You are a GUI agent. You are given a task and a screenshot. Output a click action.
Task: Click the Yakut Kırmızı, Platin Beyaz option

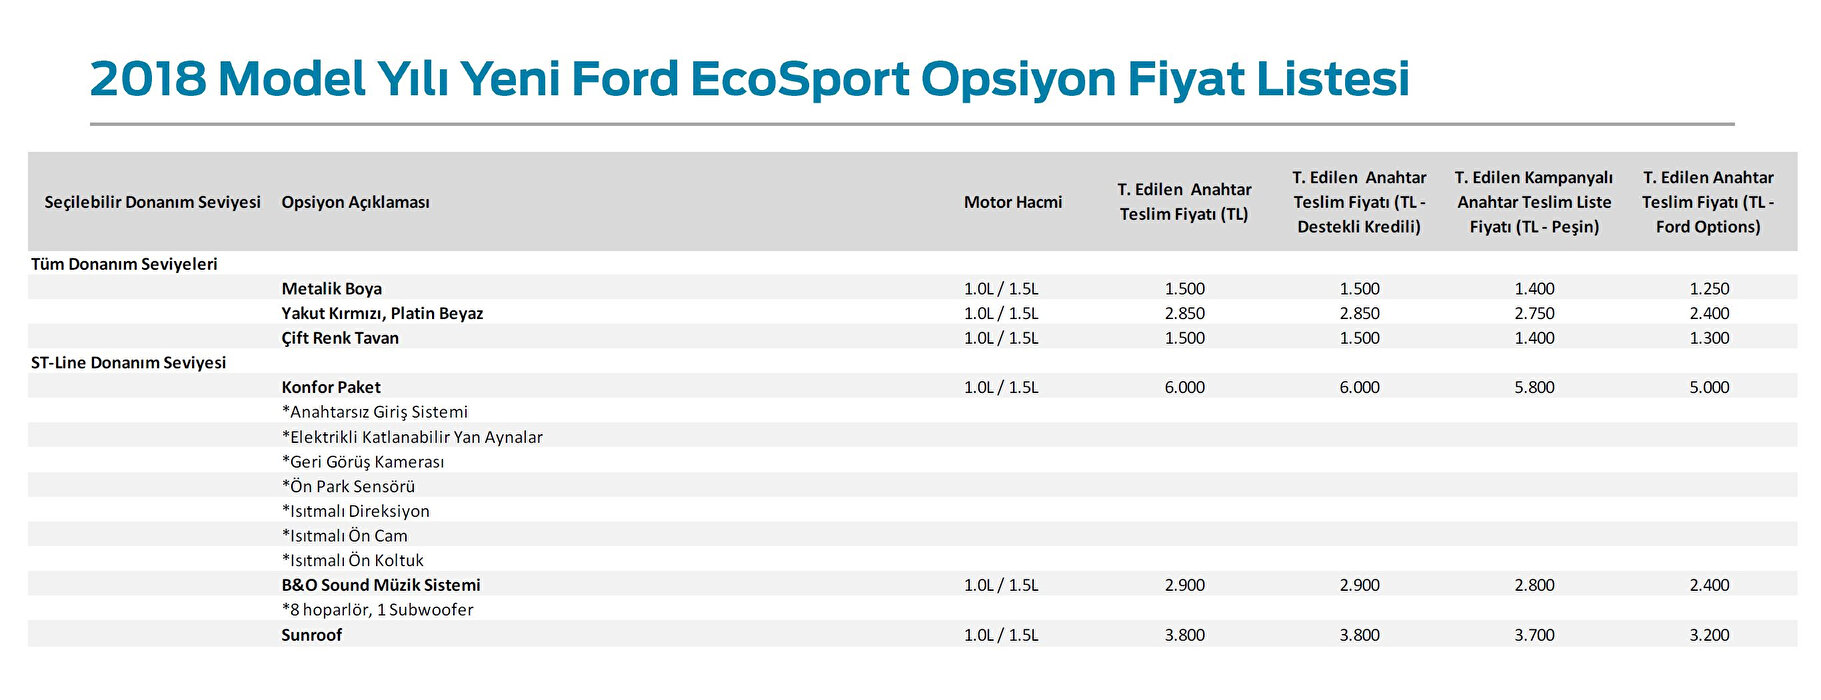pos(382,314)
